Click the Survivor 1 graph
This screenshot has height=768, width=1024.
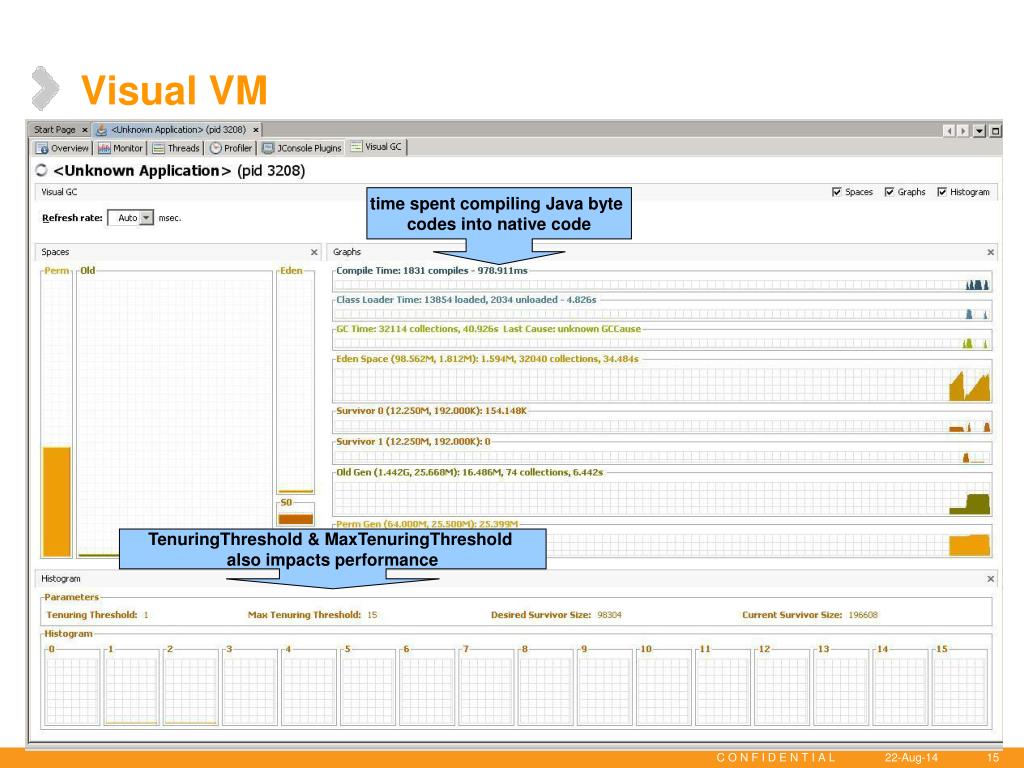[662, 453]
